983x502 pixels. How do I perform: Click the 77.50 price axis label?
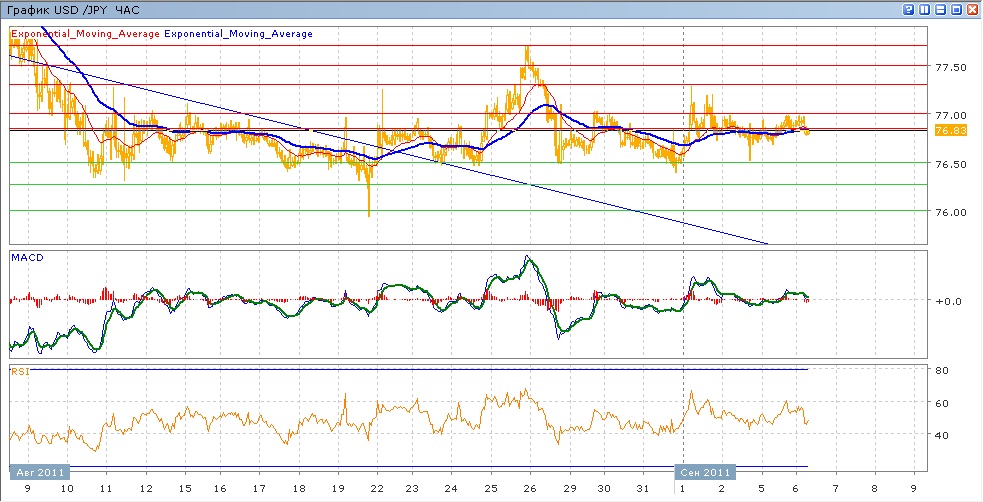pyautogui.click(x=950, y=67)
